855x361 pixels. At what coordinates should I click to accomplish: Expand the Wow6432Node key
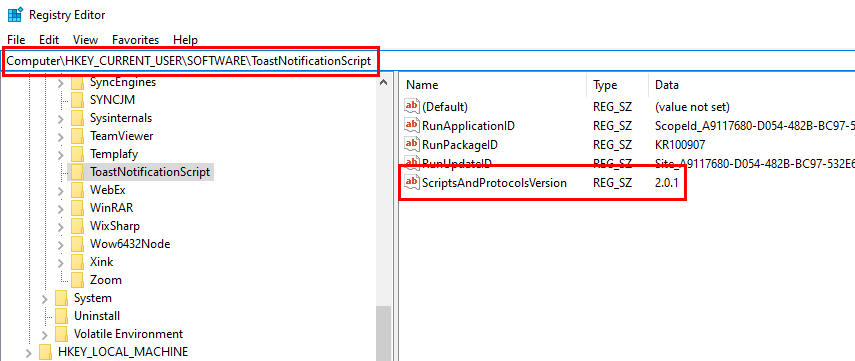(x=61, y=244)
